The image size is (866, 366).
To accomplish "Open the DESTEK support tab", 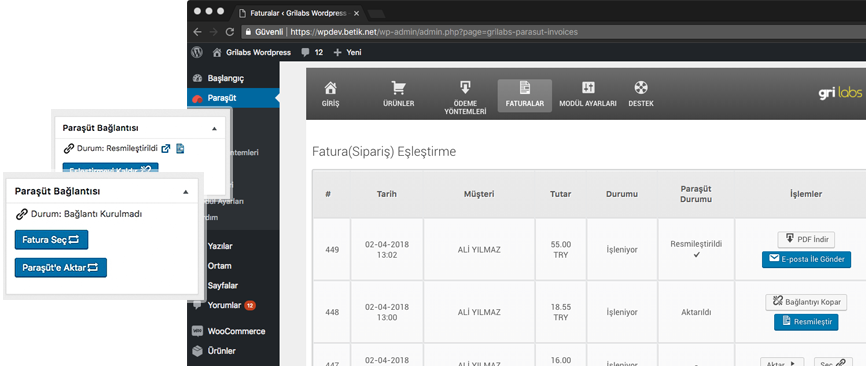I will click(641, 95).
